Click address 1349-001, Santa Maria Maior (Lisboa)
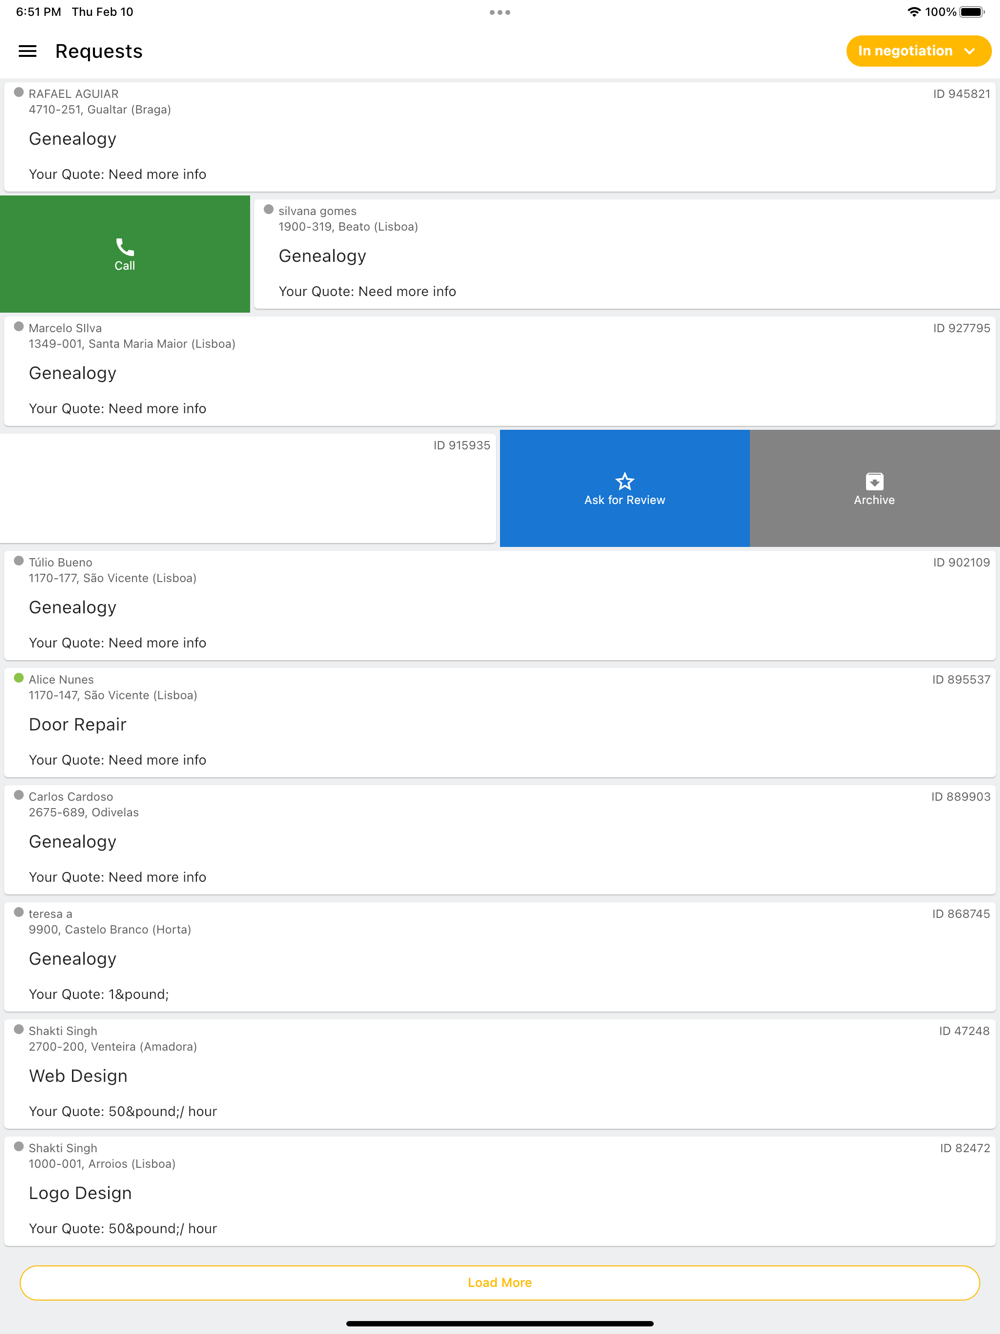1000x1334 pixels. pos(132,344)
